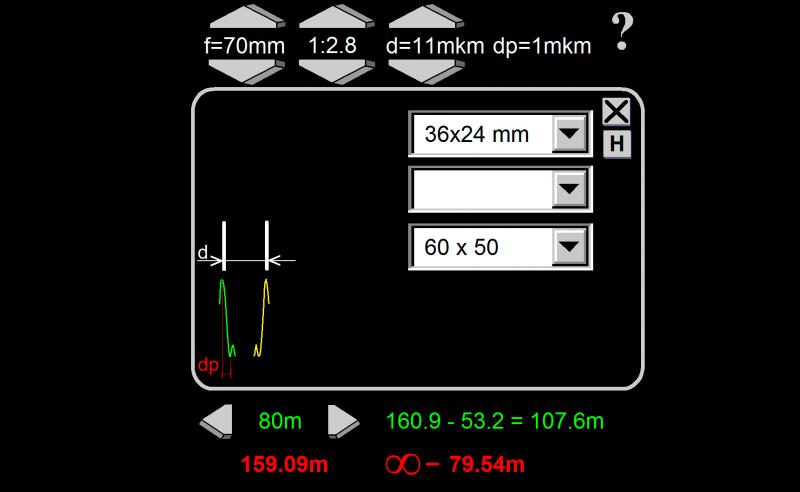The image size is (800, 492).
Task: Close the settings panel with X button
Action: pyautogui.click(x=616, y=112)
